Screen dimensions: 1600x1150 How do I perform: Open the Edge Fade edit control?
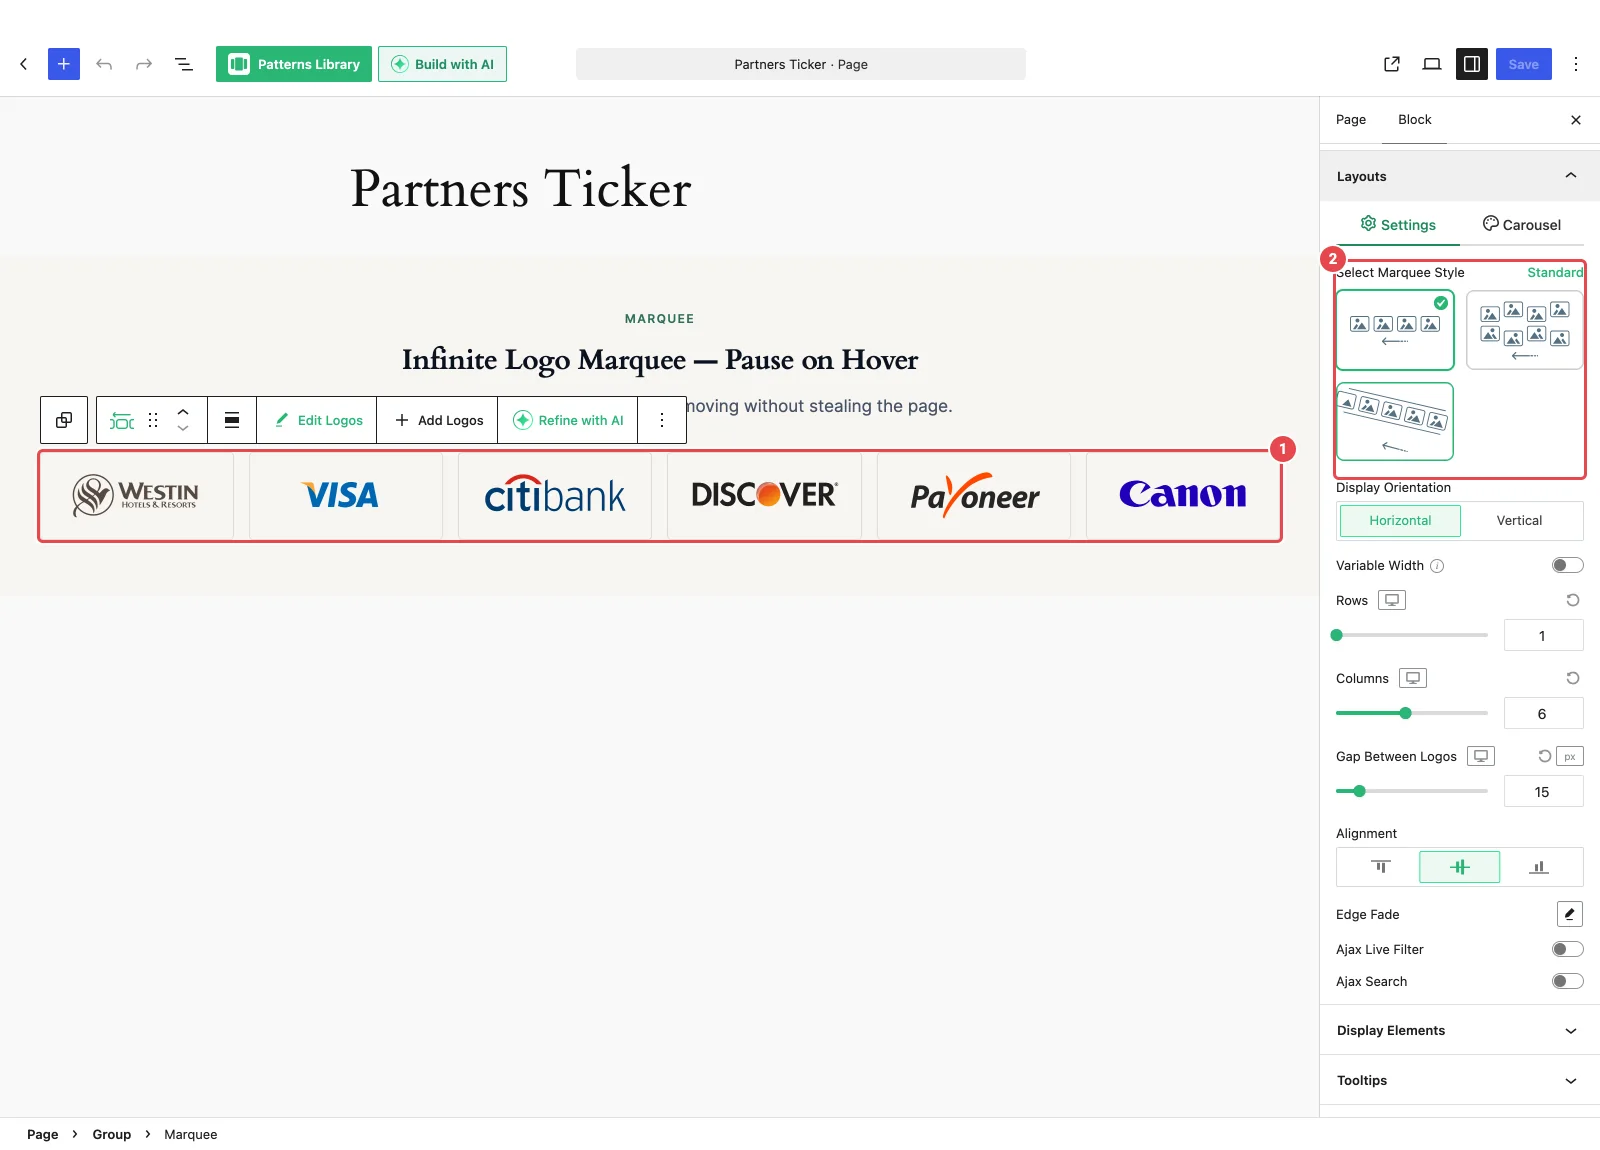[x=1570, y=914]
